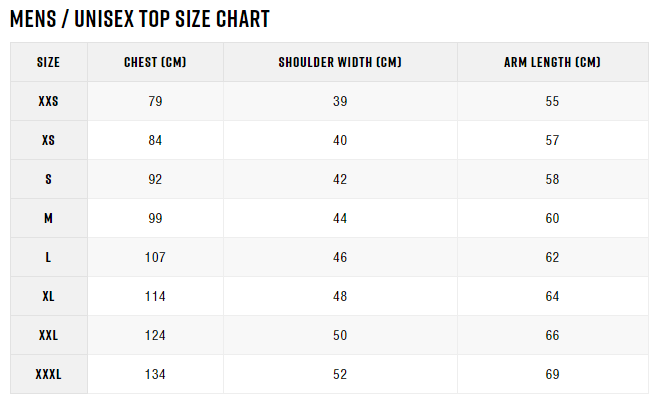Select the XL size row label

[x=48, y=296]
